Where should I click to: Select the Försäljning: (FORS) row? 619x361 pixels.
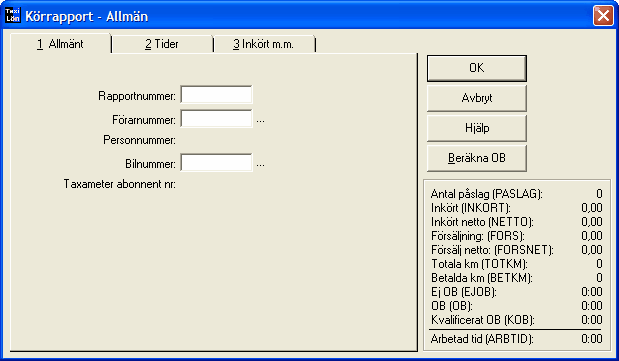pos(517,236)
